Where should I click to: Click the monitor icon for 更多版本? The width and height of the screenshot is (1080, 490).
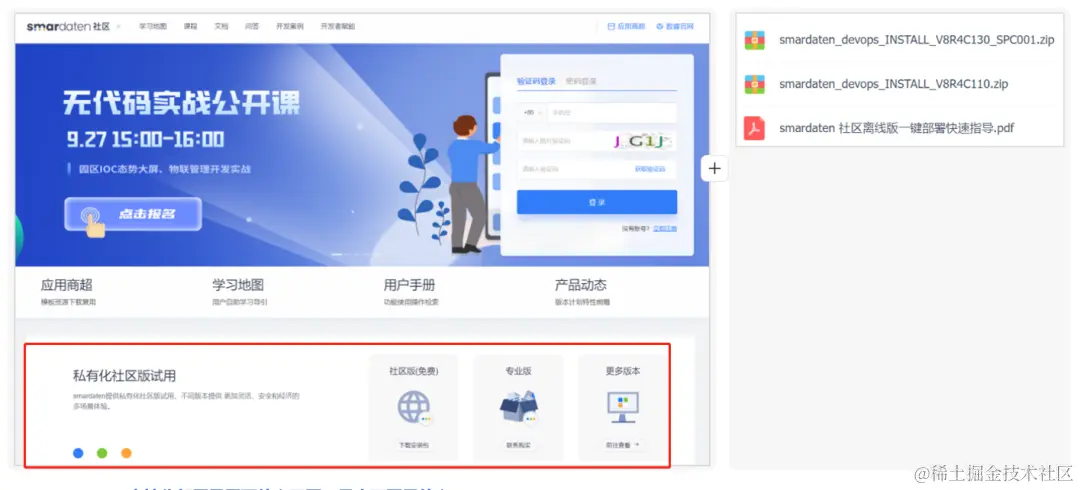(623, 407)
